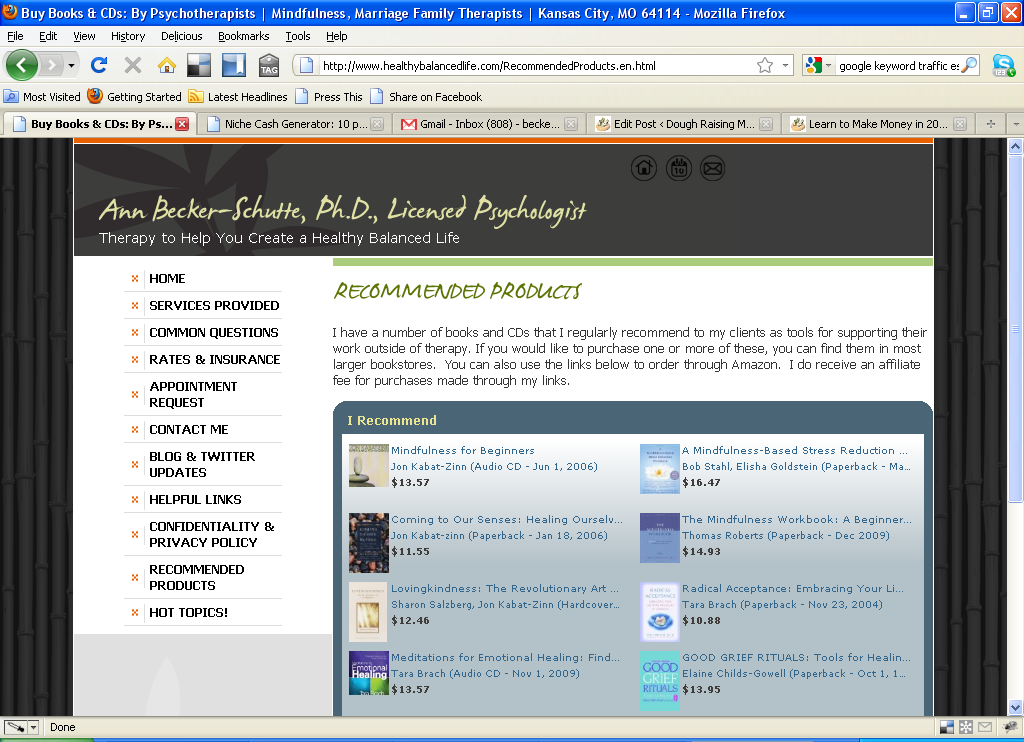Switch to the Edit Post Dough Raising tab
This screenshot has width=1024, height=742.
coord(684,124)
